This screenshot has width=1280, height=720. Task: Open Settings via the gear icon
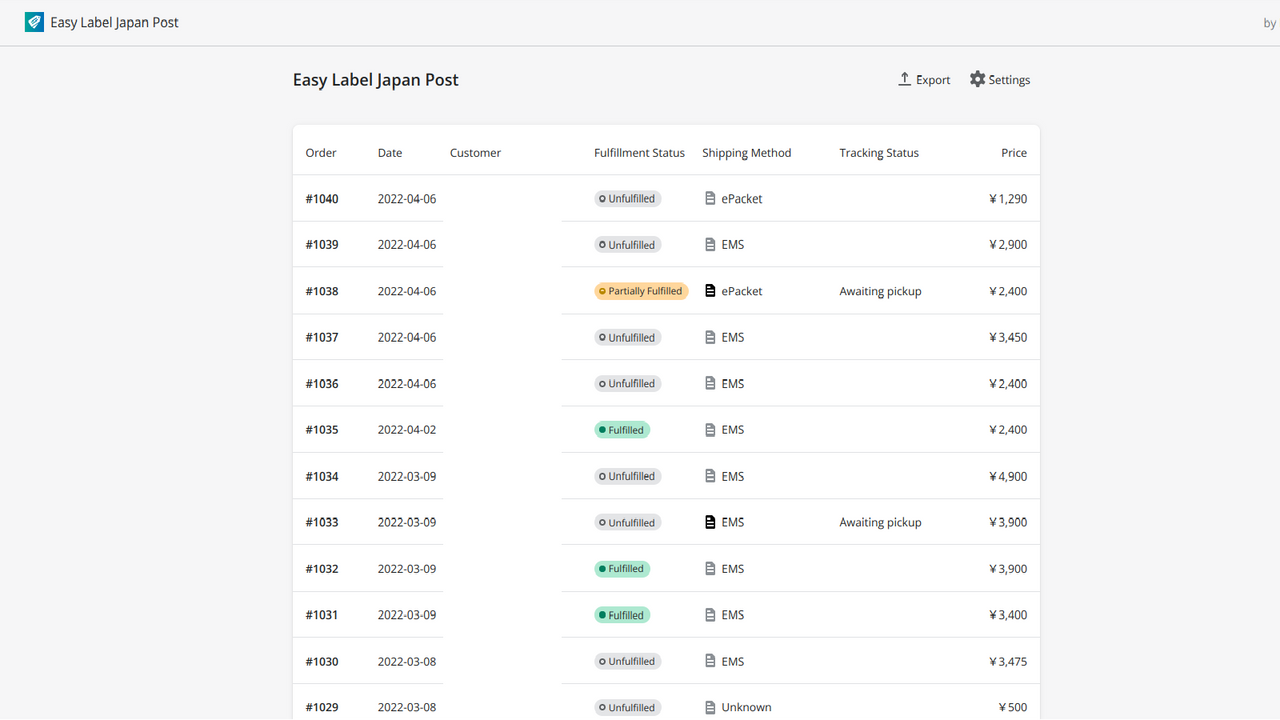click(x=976, y=78)
